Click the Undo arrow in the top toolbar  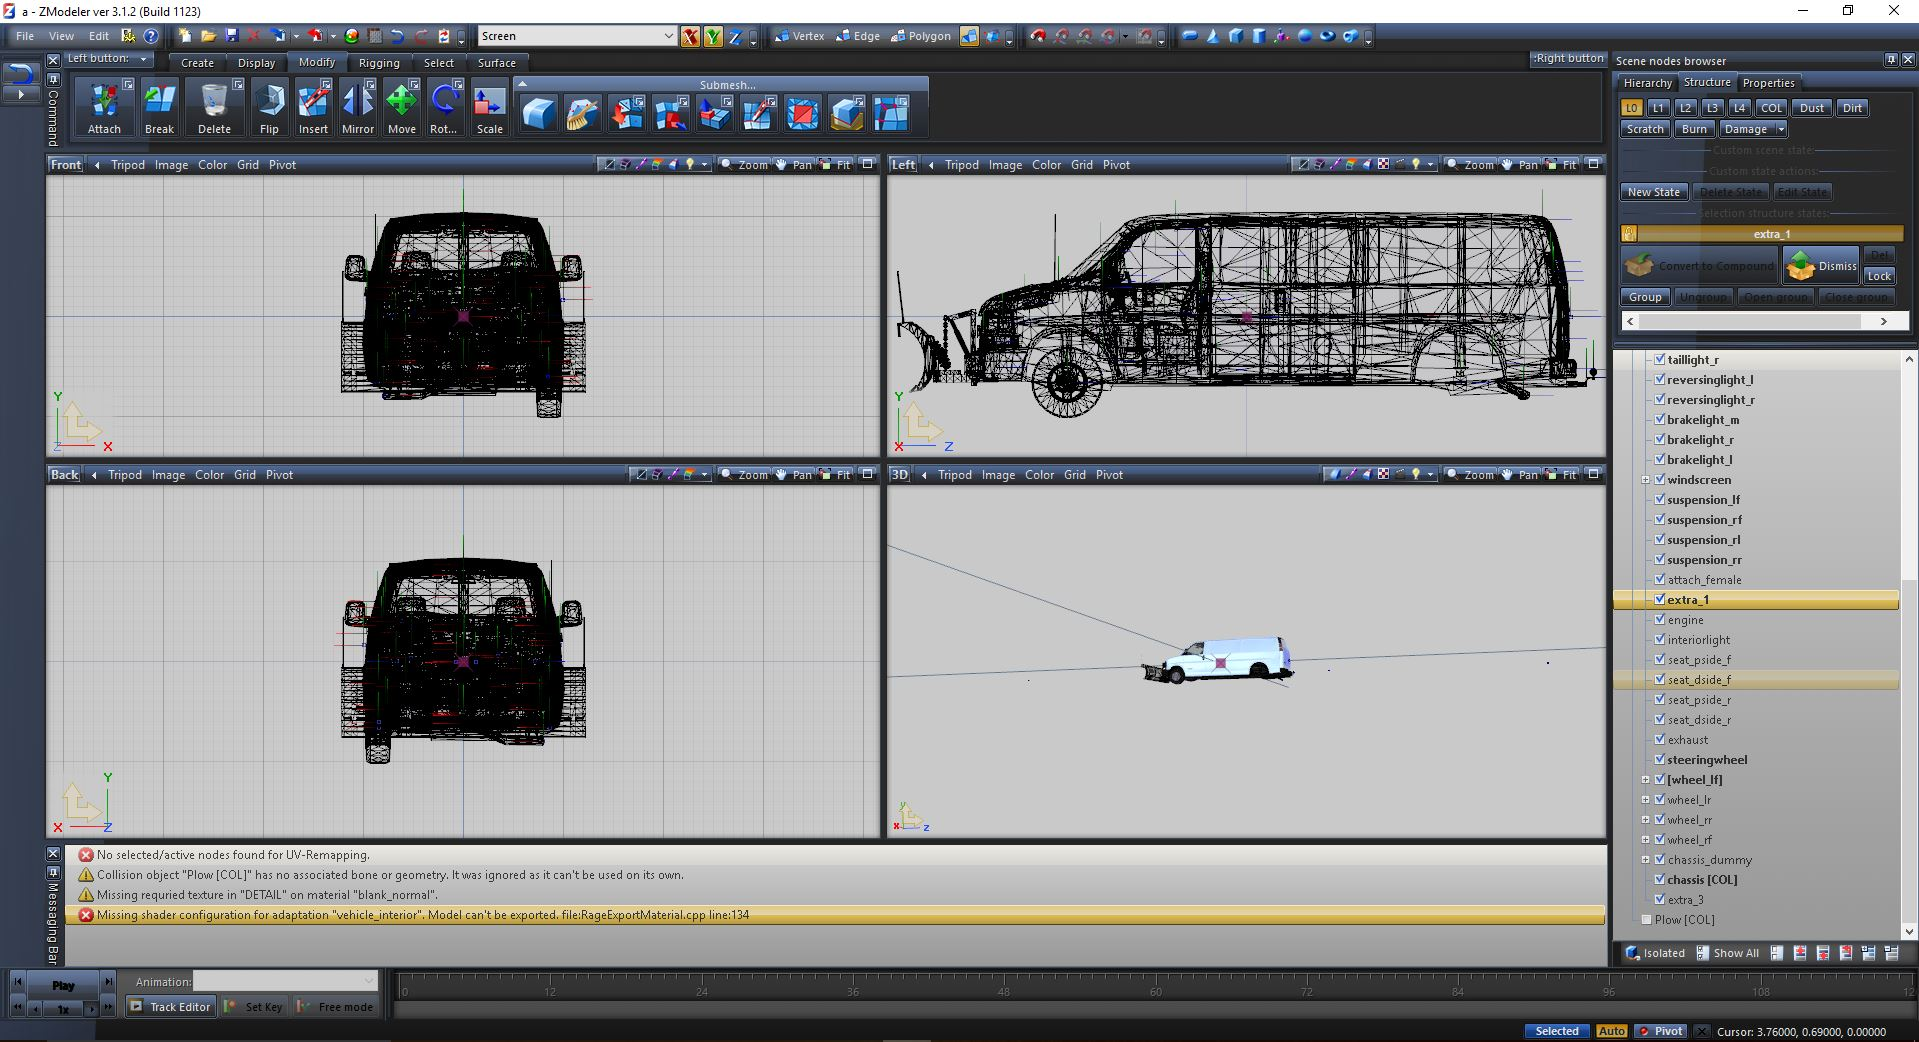pyautogui.click(x=397, y=36)
